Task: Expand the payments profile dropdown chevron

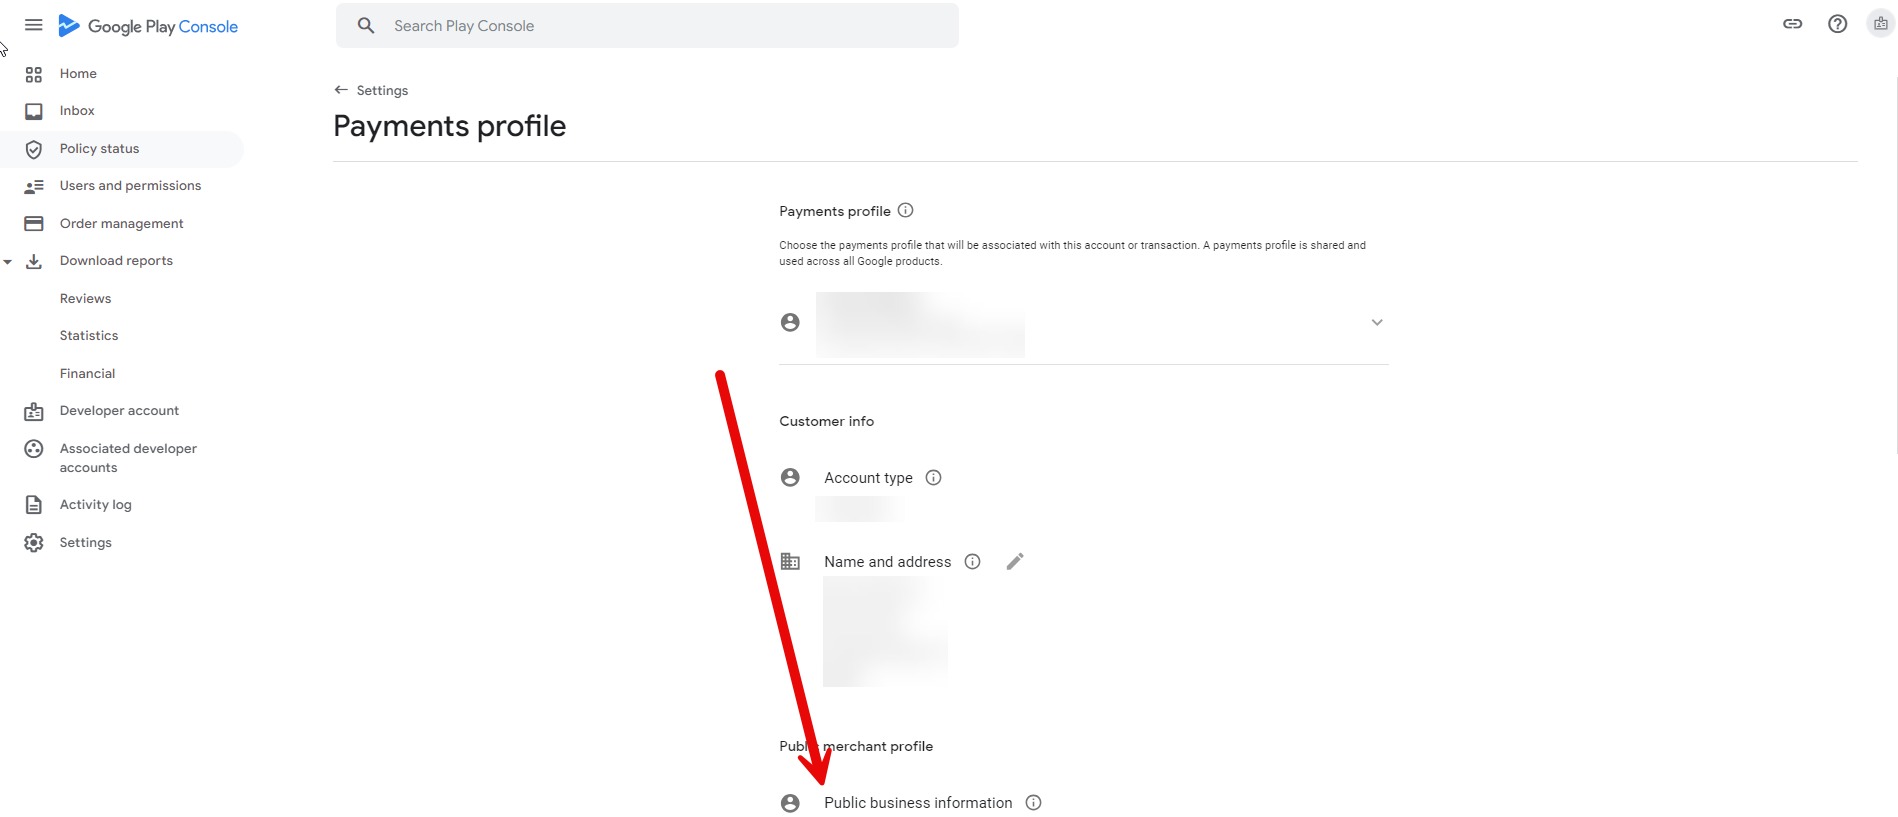Action: pos(1377,322)
